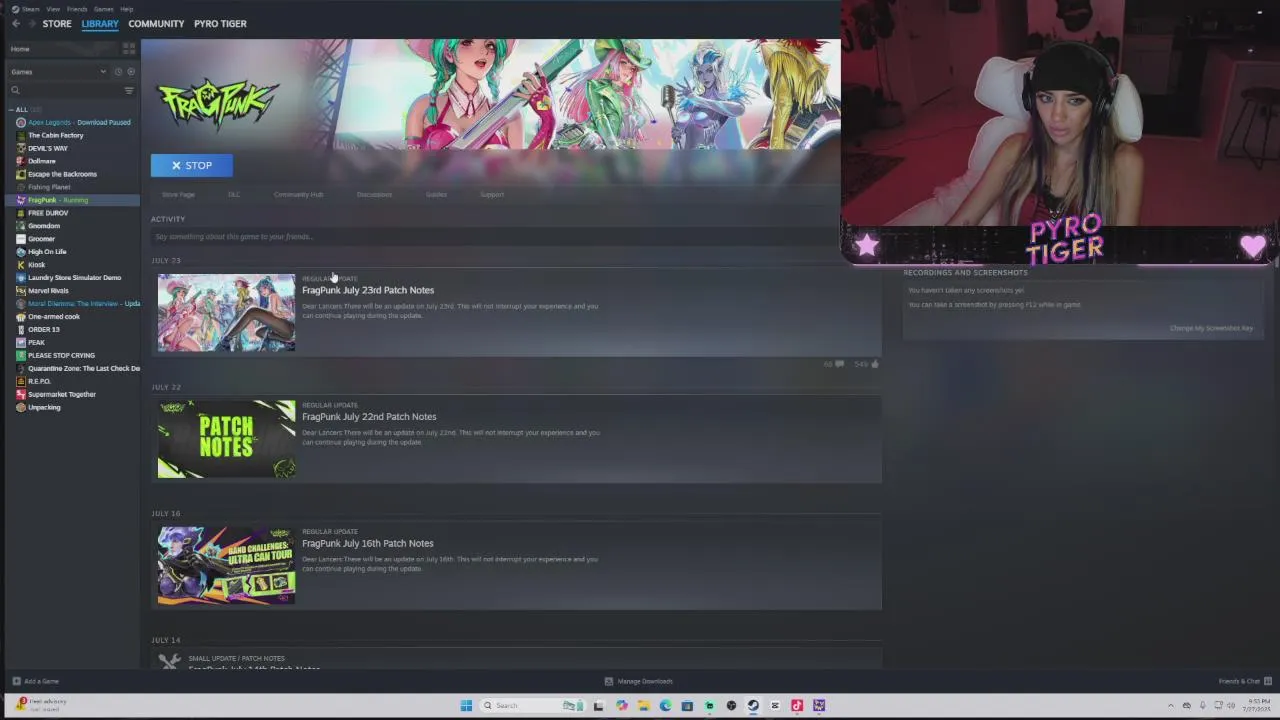Click Add a Game plus button
The width and height of the screenshot is (1280, 720).
pos(16,681)
